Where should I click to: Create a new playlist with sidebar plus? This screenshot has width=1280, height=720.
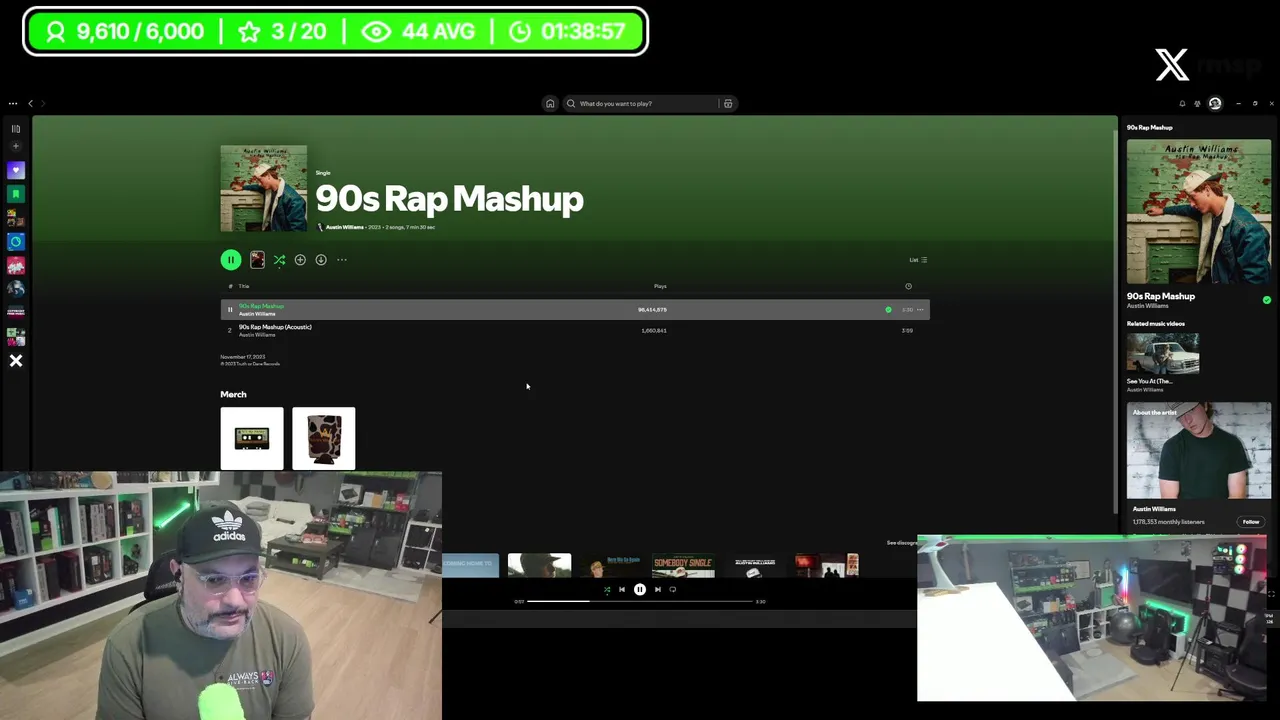[16, 146]
